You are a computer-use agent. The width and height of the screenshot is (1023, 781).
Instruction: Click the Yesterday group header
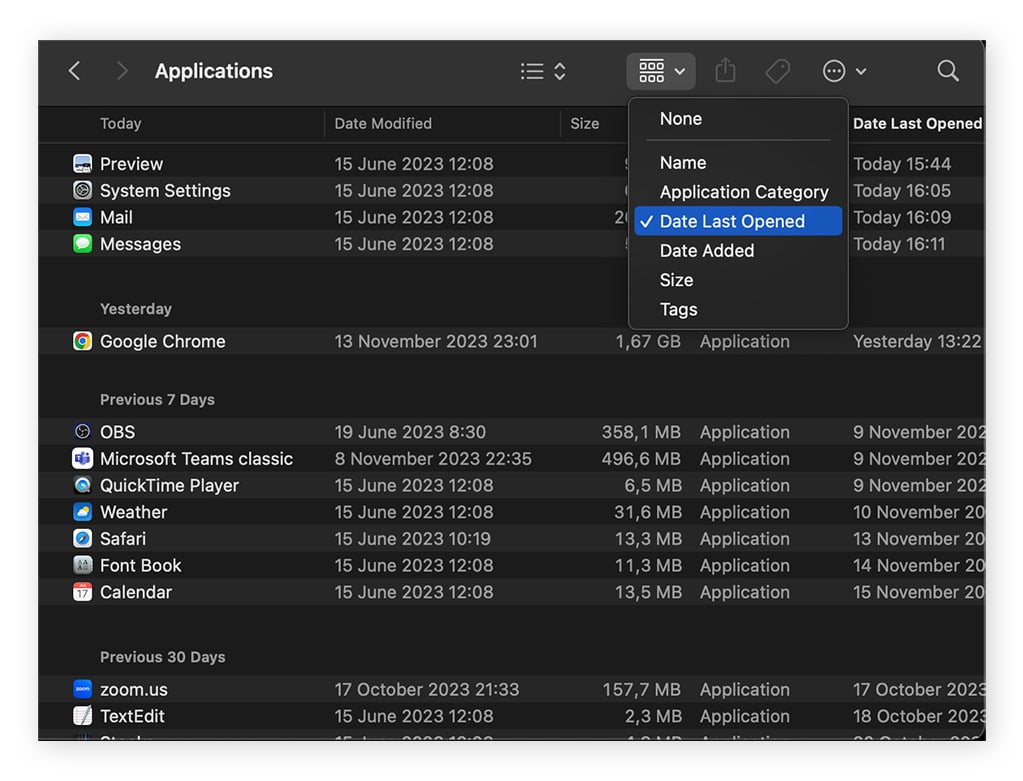click(x=136, y=309)
